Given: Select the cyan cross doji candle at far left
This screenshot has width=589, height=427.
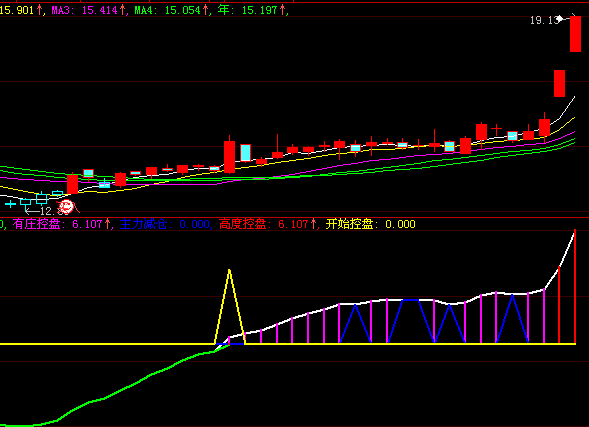Looking at the screenshot, I should coord(10,204).
